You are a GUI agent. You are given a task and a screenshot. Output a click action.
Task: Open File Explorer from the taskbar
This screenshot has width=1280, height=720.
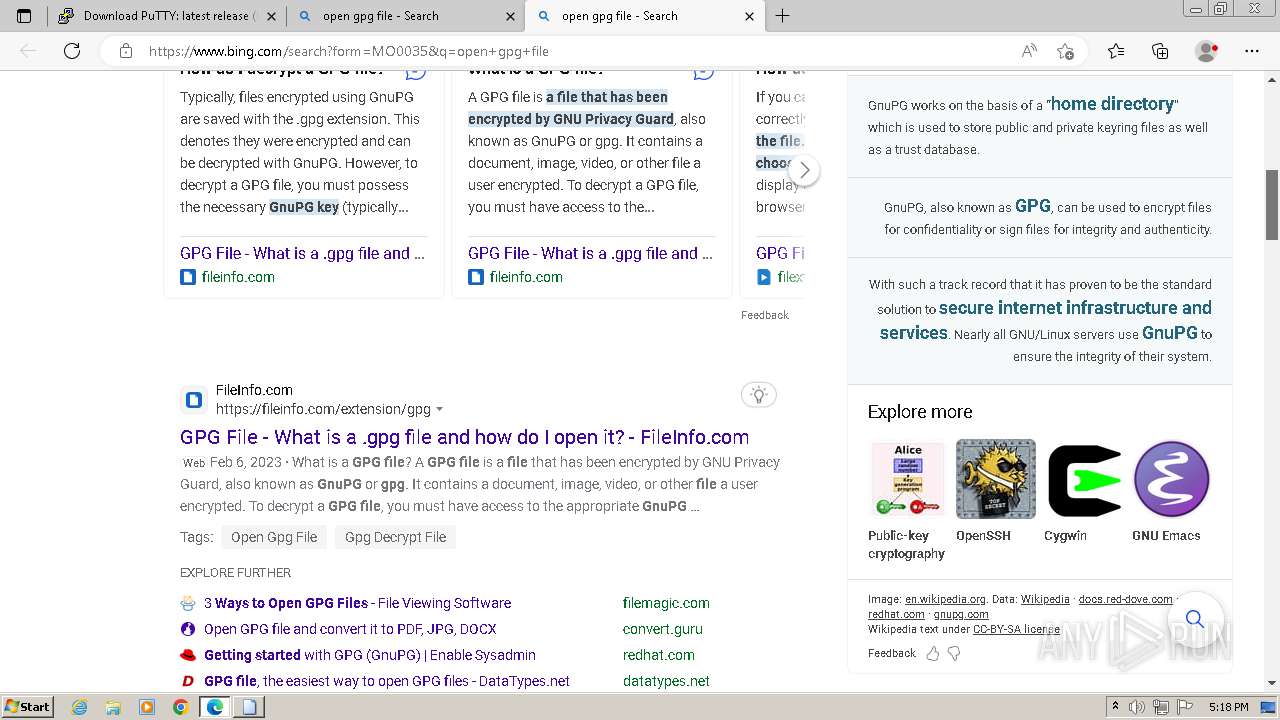point(113,707)
